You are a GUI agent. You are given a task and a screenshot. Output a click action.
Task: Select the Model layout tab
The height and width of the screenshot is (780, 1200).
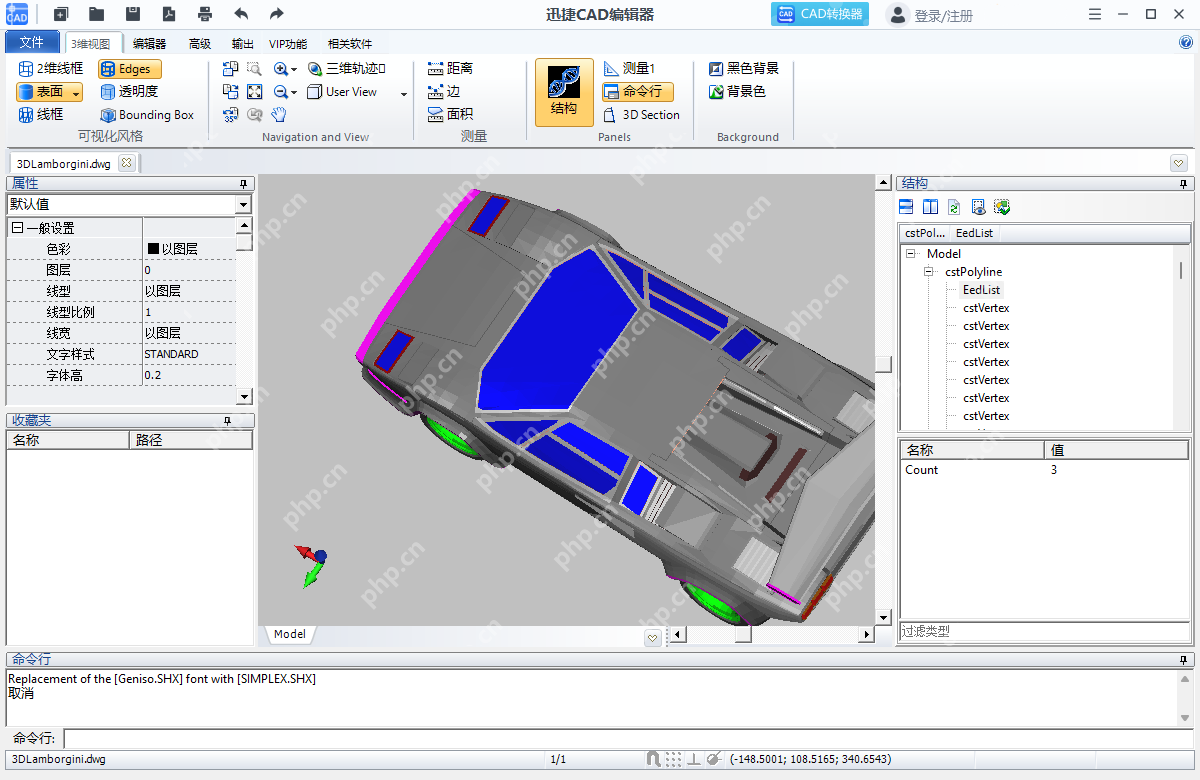[x=289, y=634]
